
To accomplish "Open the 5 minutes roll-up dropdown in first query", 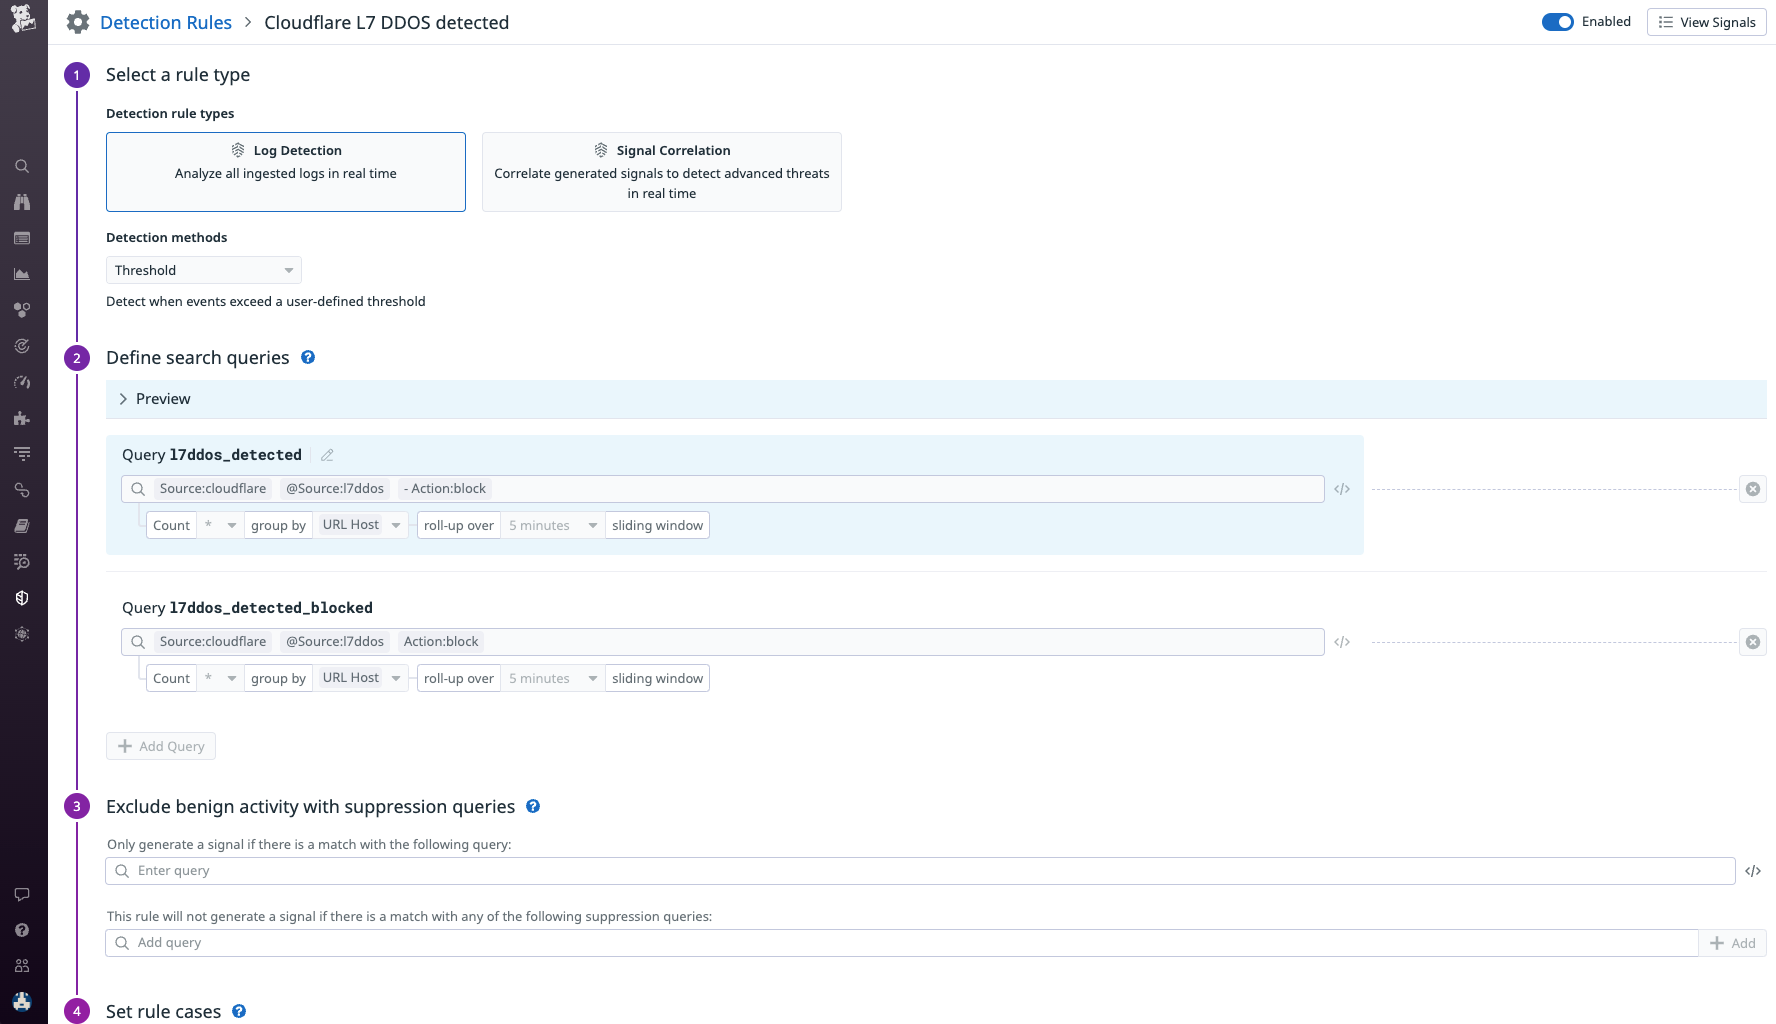I will point(552,525).
